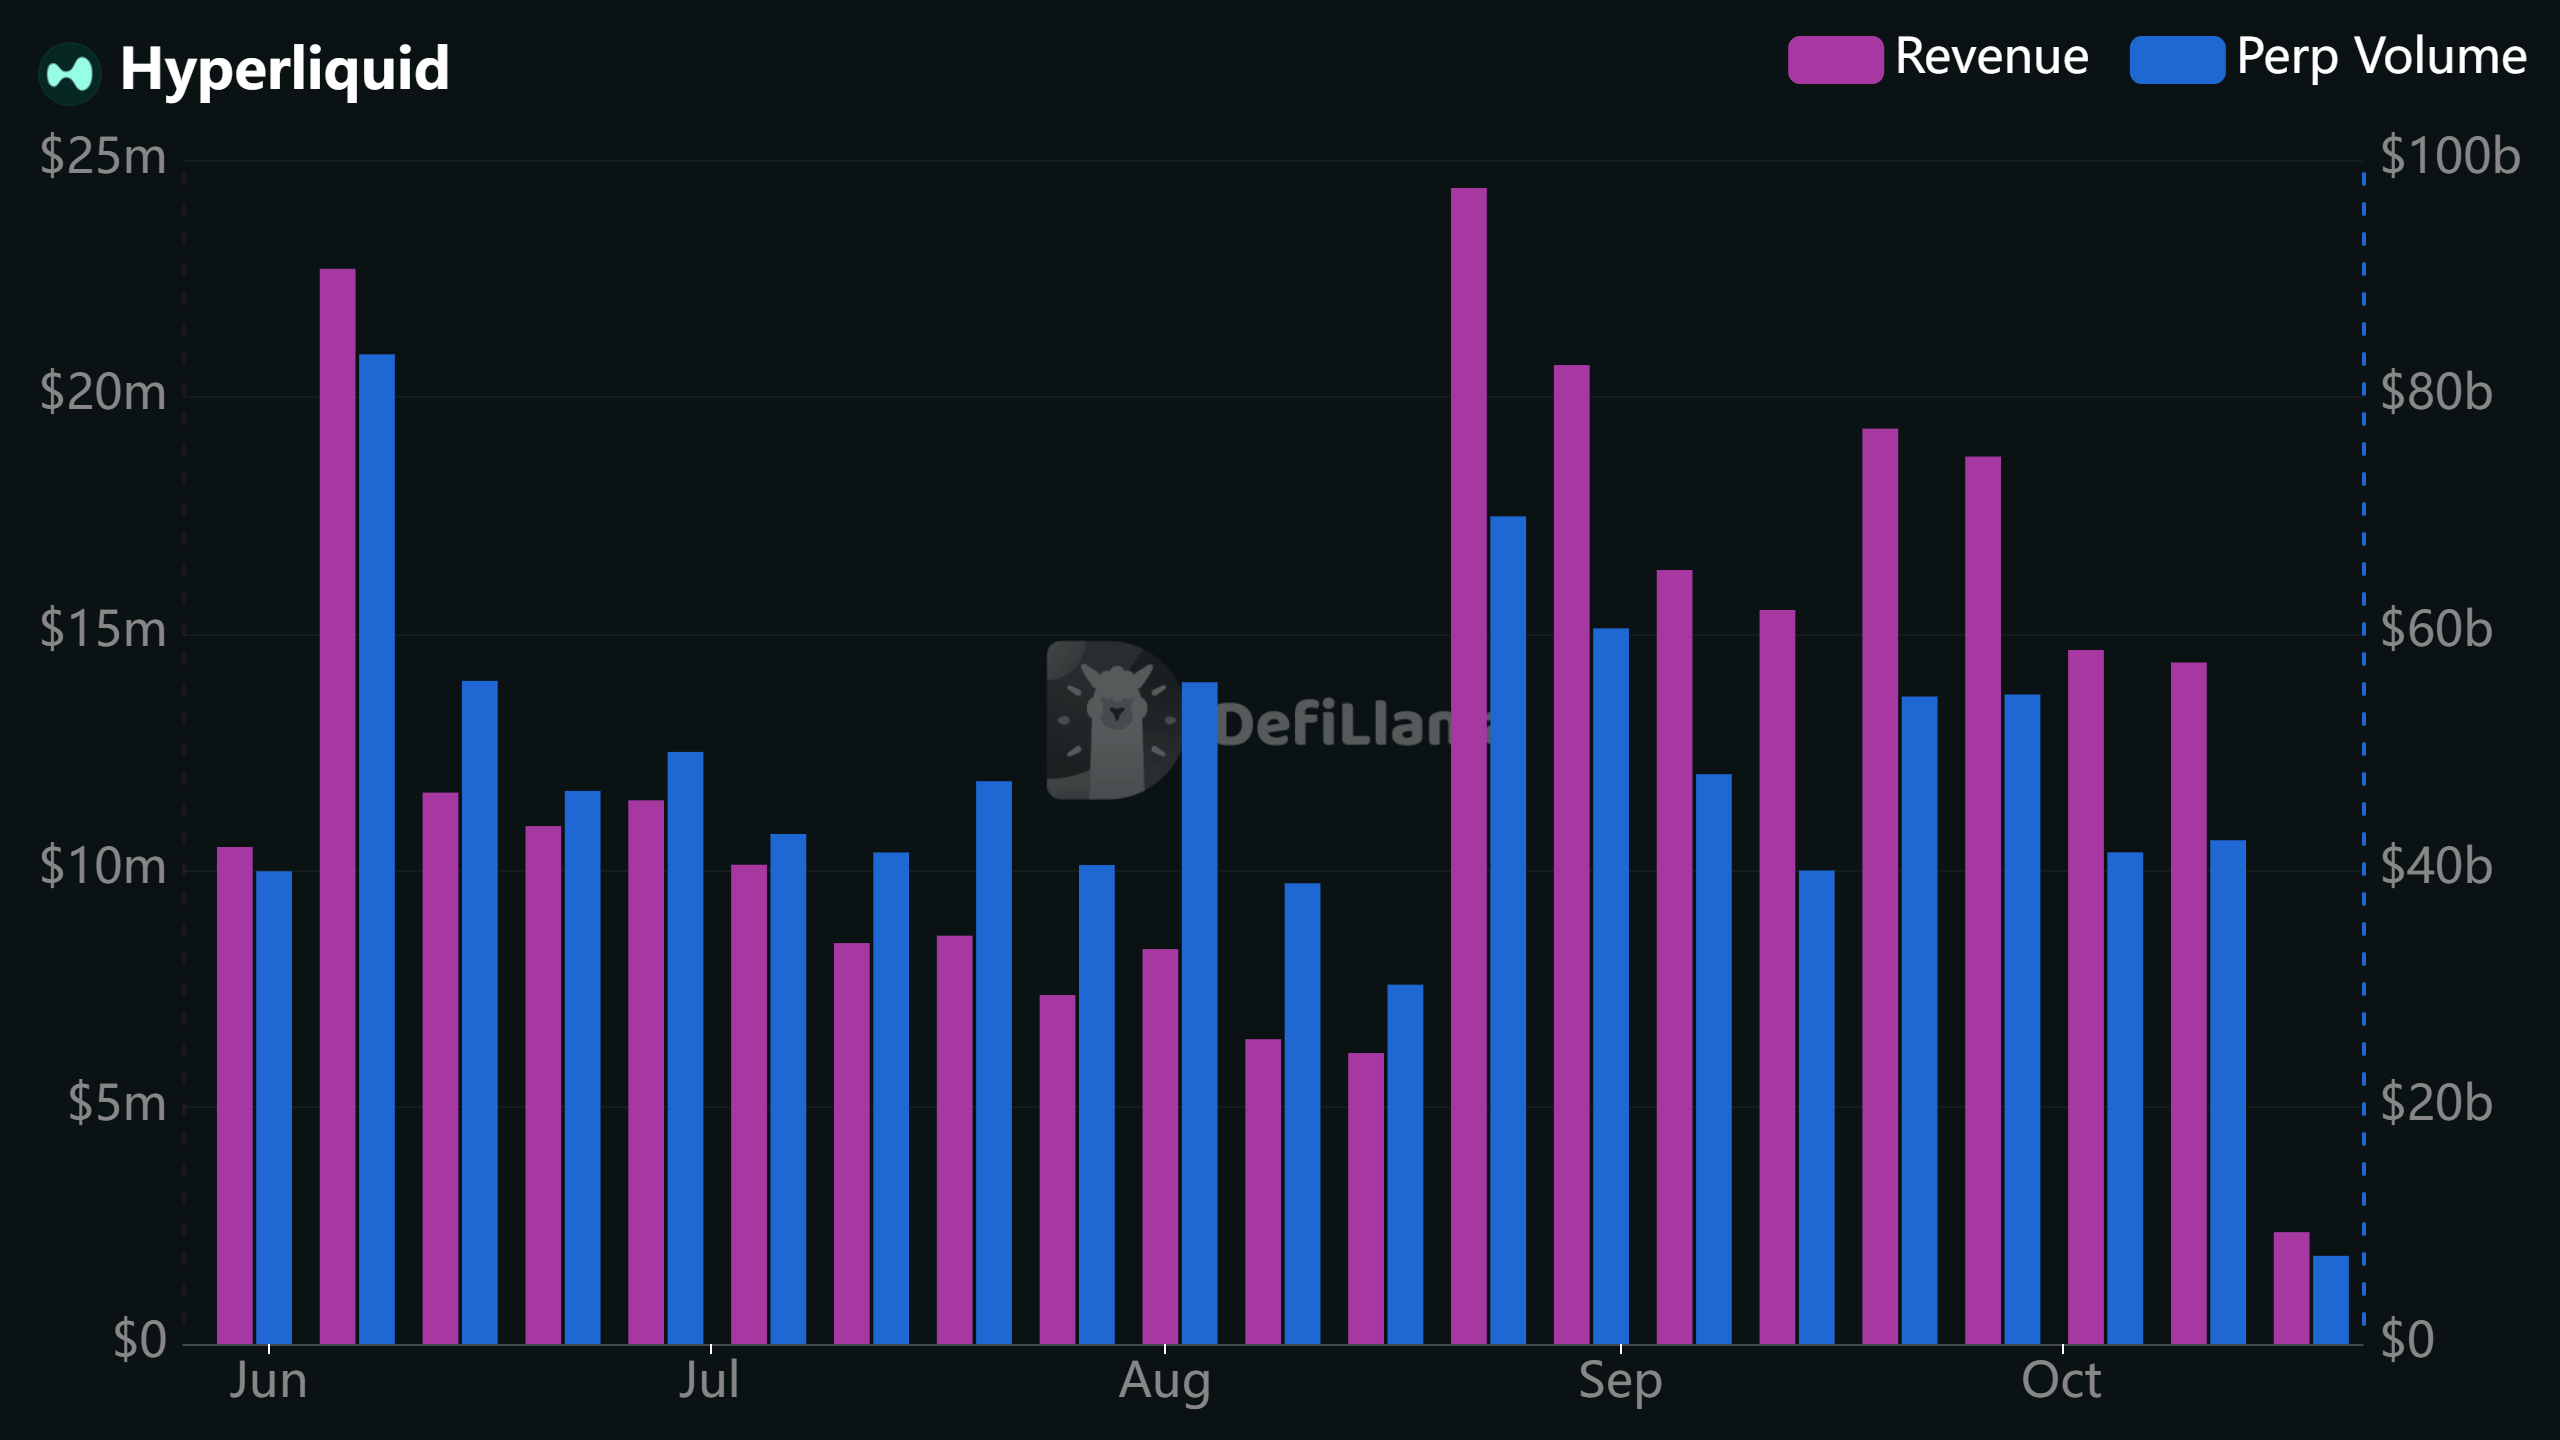Click the $40b right axis label
2560x1440 pixels.
[x=2436, y=866]
